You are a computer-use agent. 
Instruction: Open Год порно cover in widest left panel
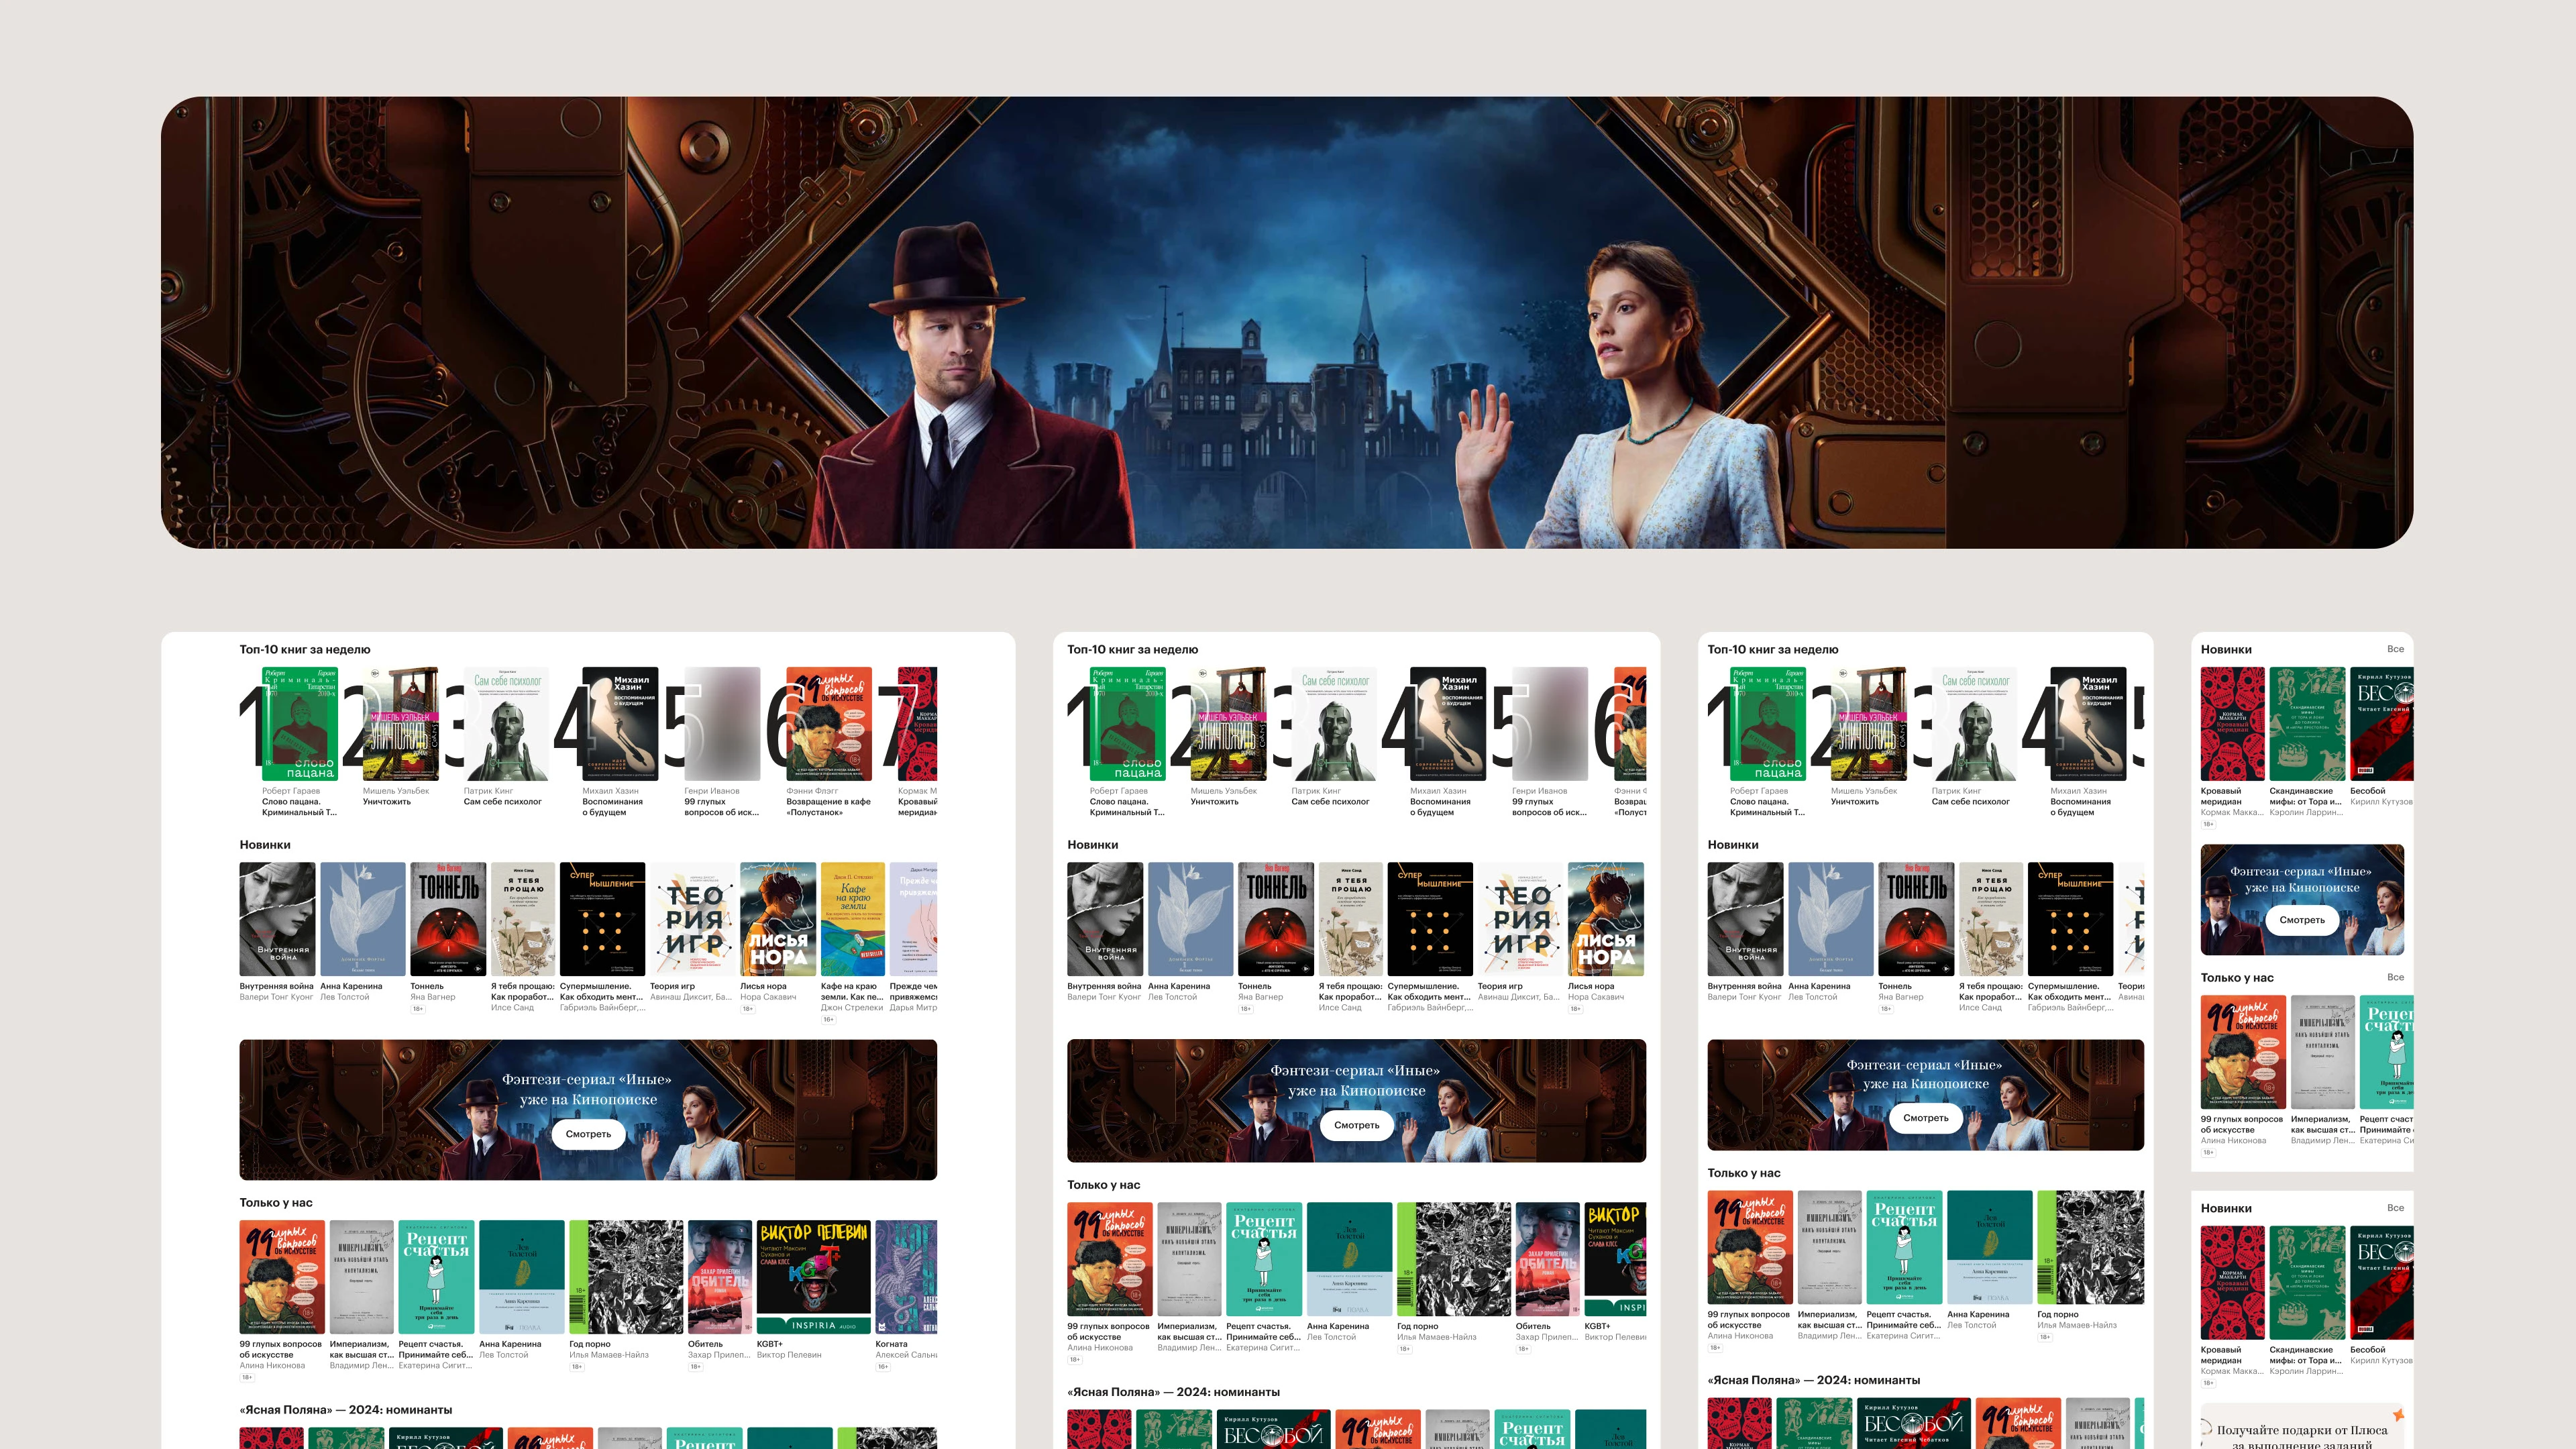pyautogui.click(x=626, y=1277)
